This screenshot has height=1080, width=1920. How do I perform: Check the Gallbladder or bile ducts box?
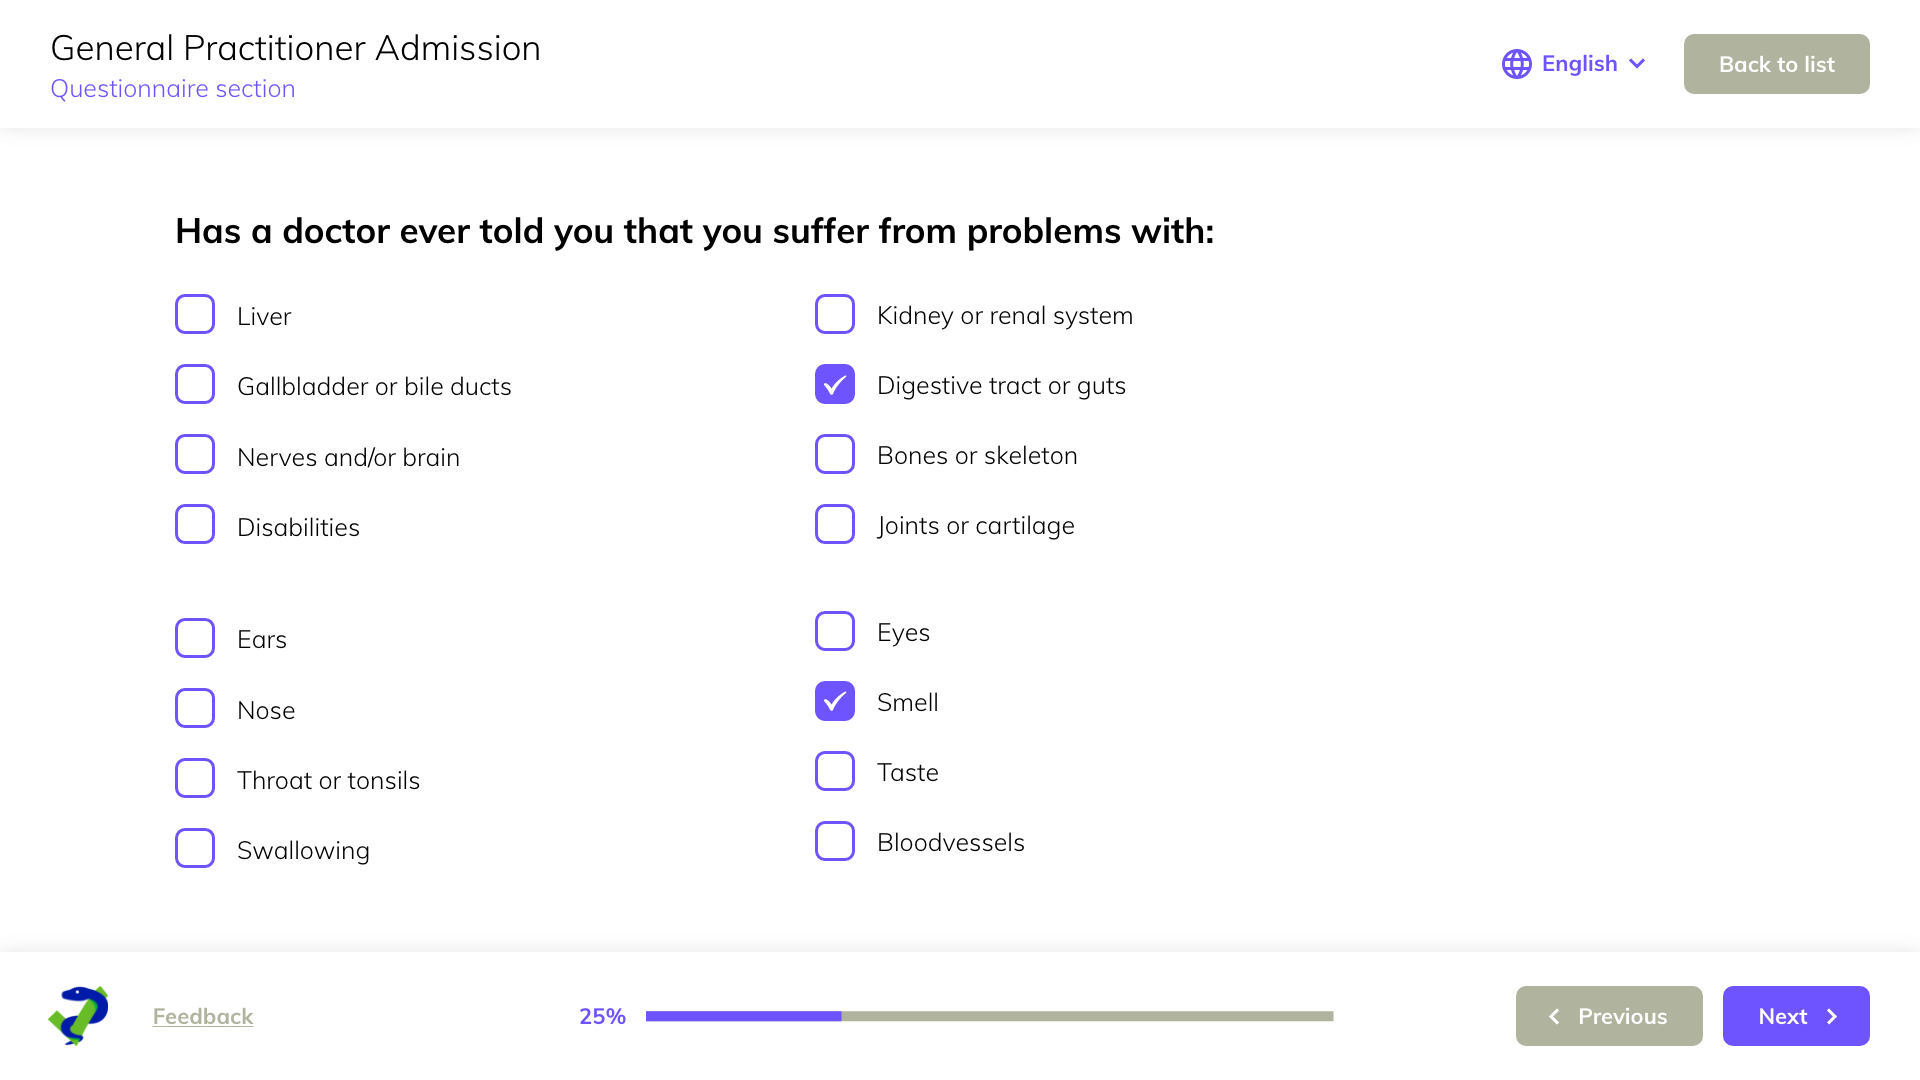tap(195, 384)
